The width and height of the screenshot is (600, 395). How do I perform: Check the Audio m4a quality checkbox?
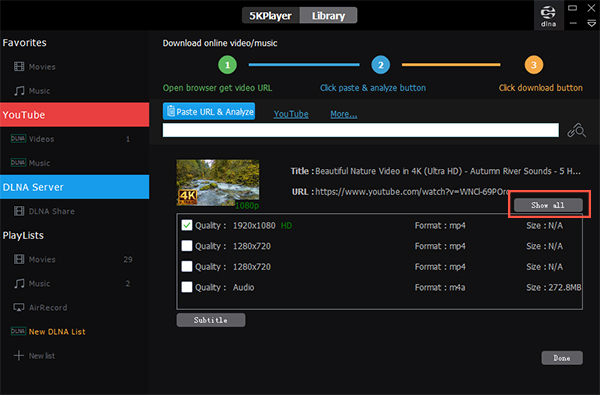tap(187, 287)
